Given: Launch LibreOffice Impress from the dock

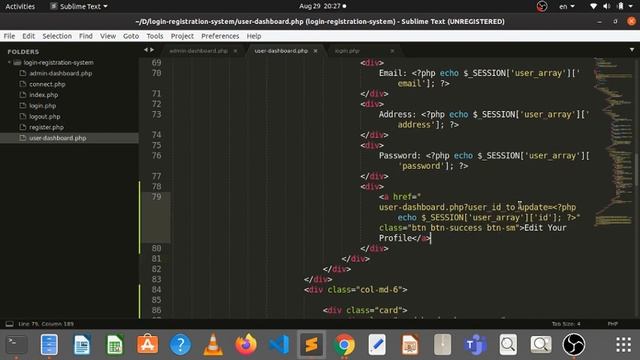Looking at the screenshot, I should [x=410, y=345].
